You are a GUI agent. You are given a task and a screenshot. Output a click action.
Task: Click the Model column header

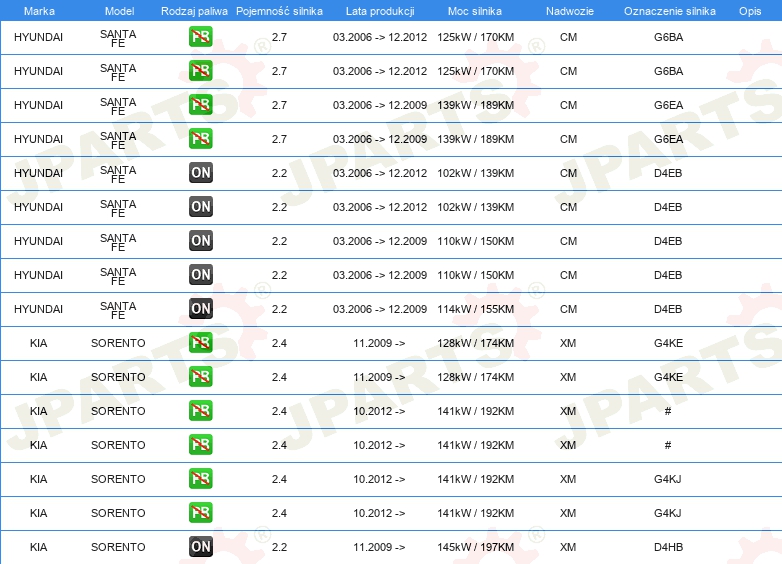(x=118, y=10)
